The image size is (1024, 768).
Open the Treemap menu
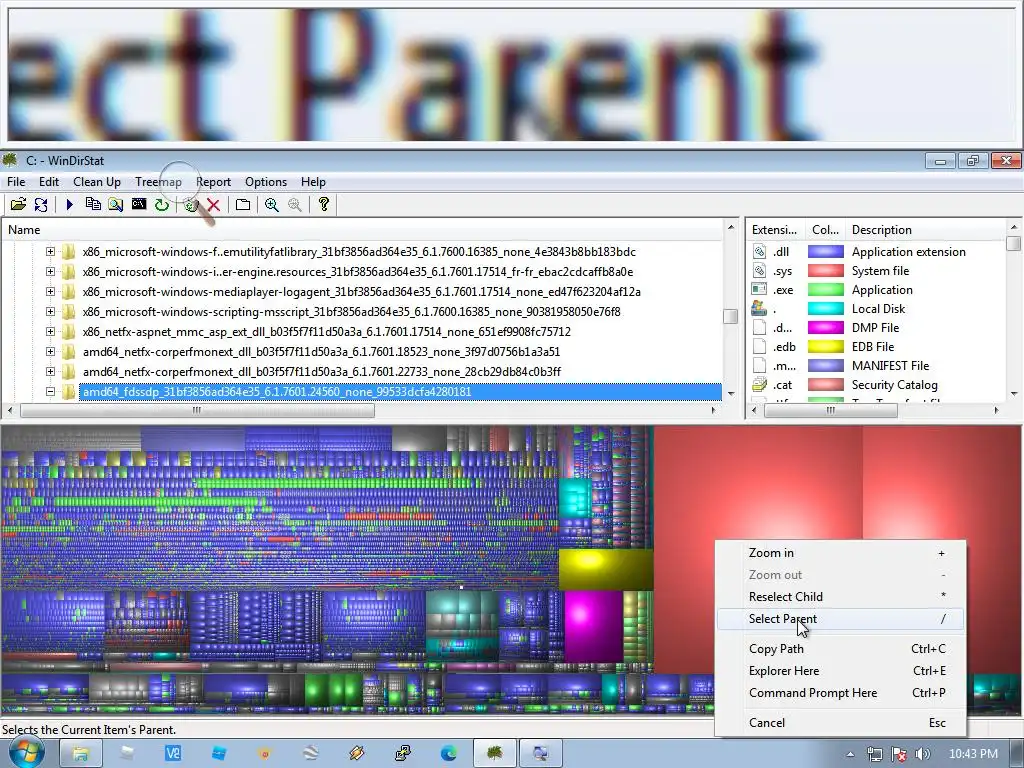pyautogui.click(x=158, y=182)
